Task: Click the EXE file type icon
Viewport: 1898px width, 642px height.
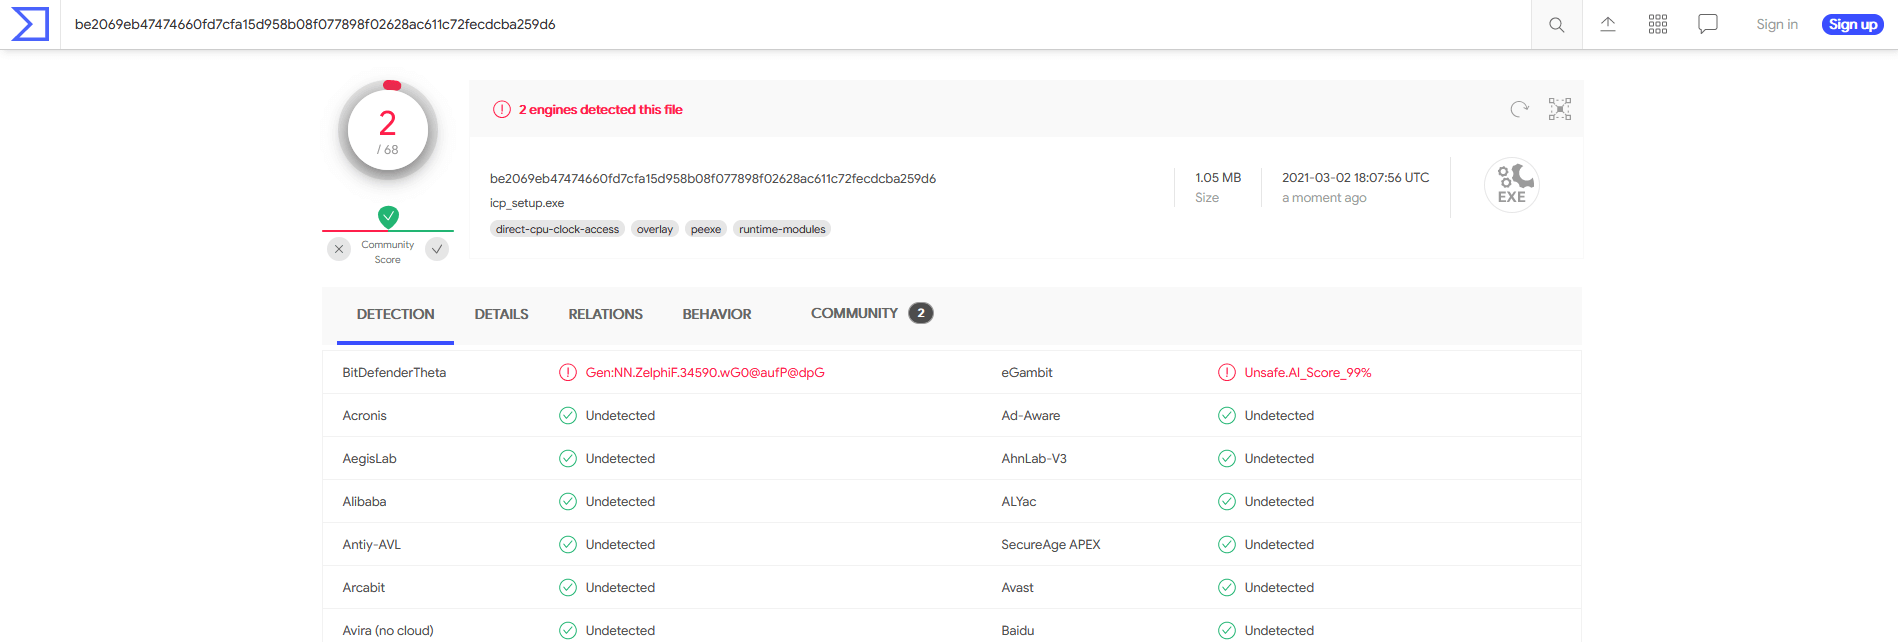Action: (x=1512, y=185)
